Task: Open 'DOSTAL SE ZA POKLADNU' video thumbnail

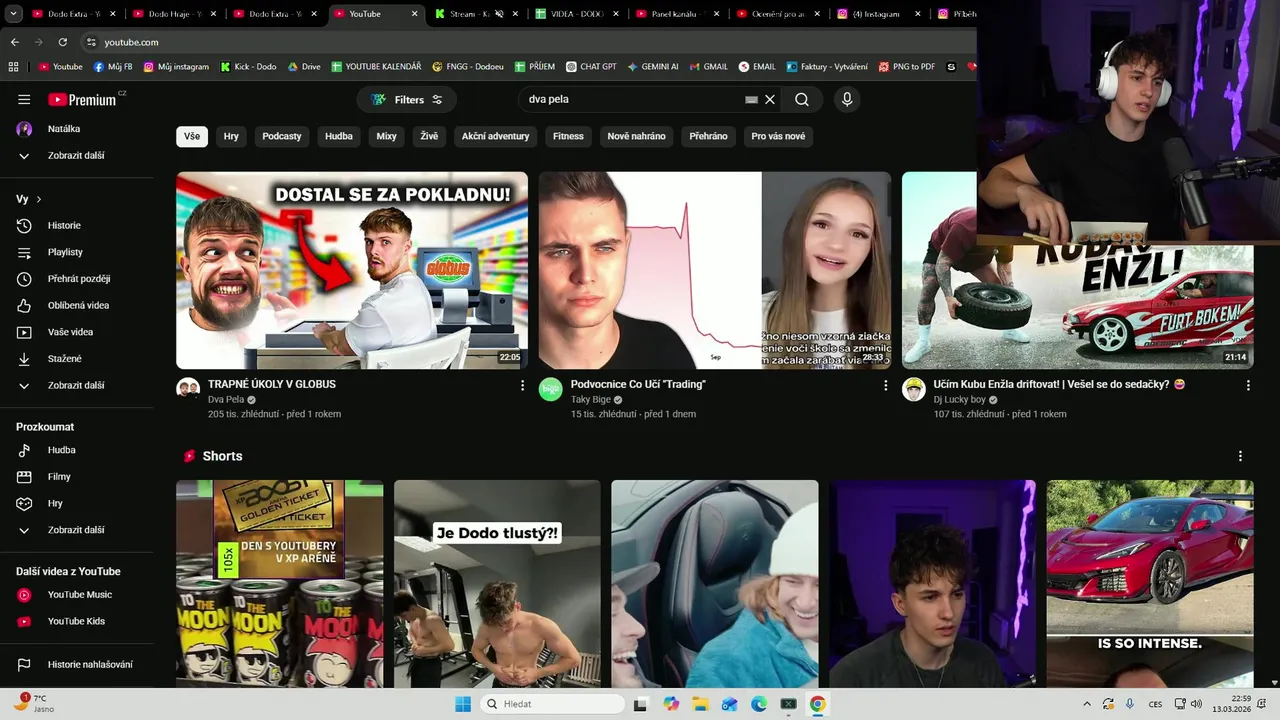Action: point(352,270)
